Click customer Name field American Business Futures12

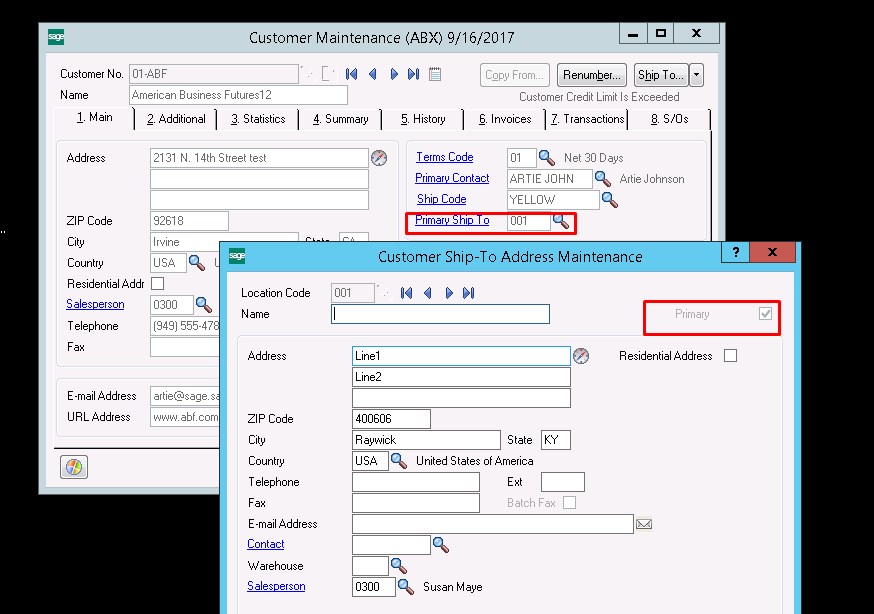tap(239, 95)
